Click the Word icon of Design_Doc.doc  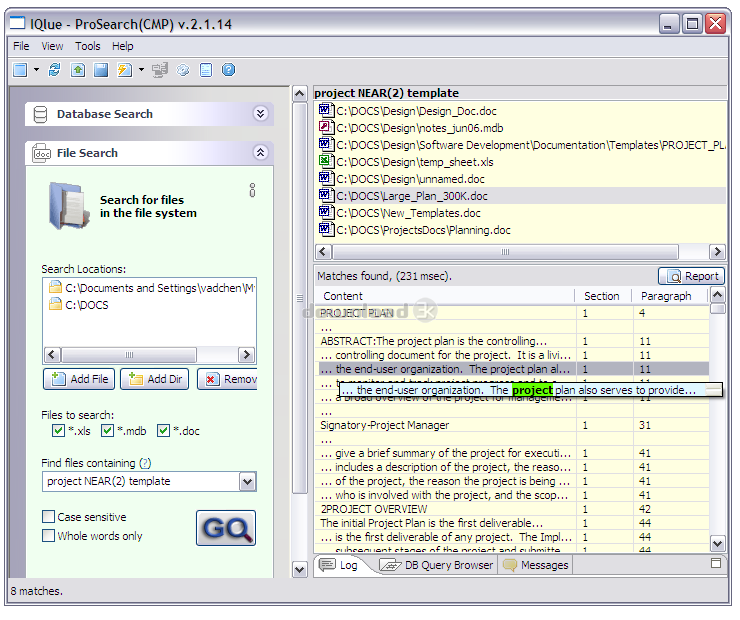tap(325, 110)
